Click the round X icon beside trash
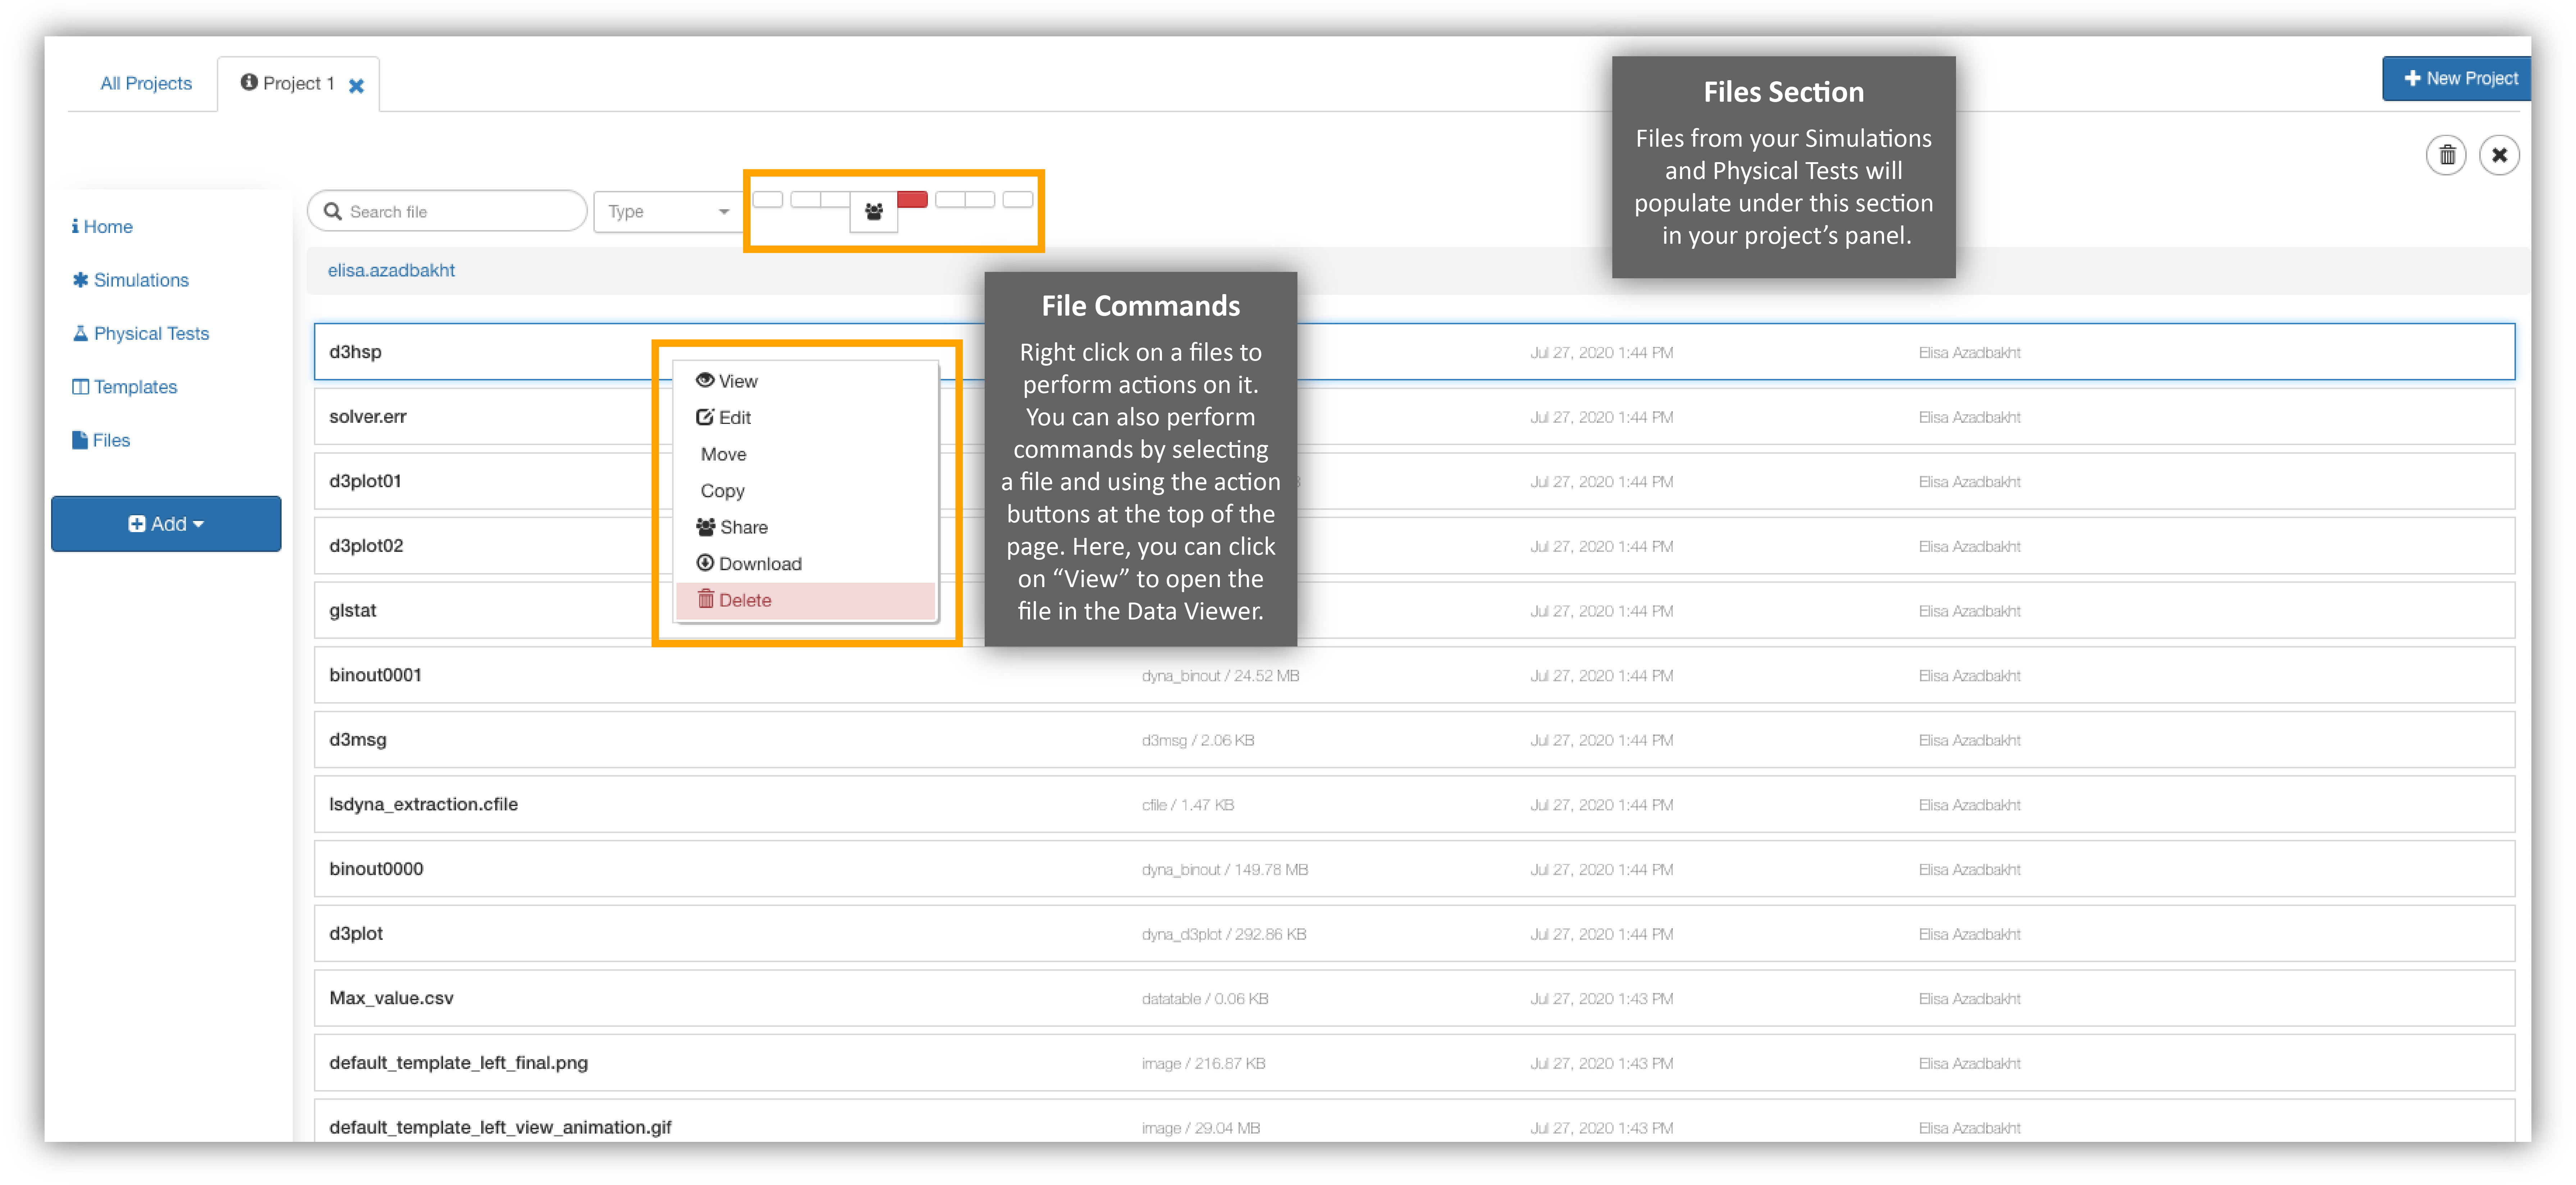This screenshot has height=1185, width=2576. coord(2499,155)
